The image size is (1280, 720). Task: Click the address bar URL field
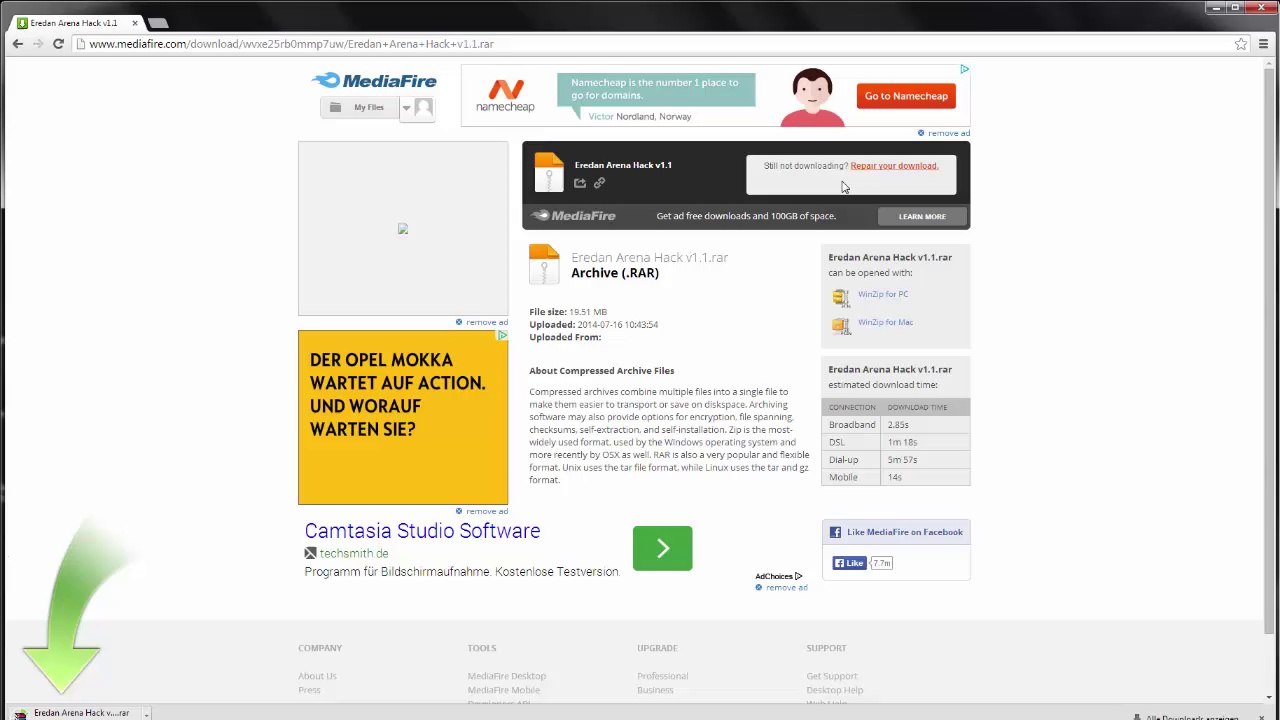(x=655, y=44)
